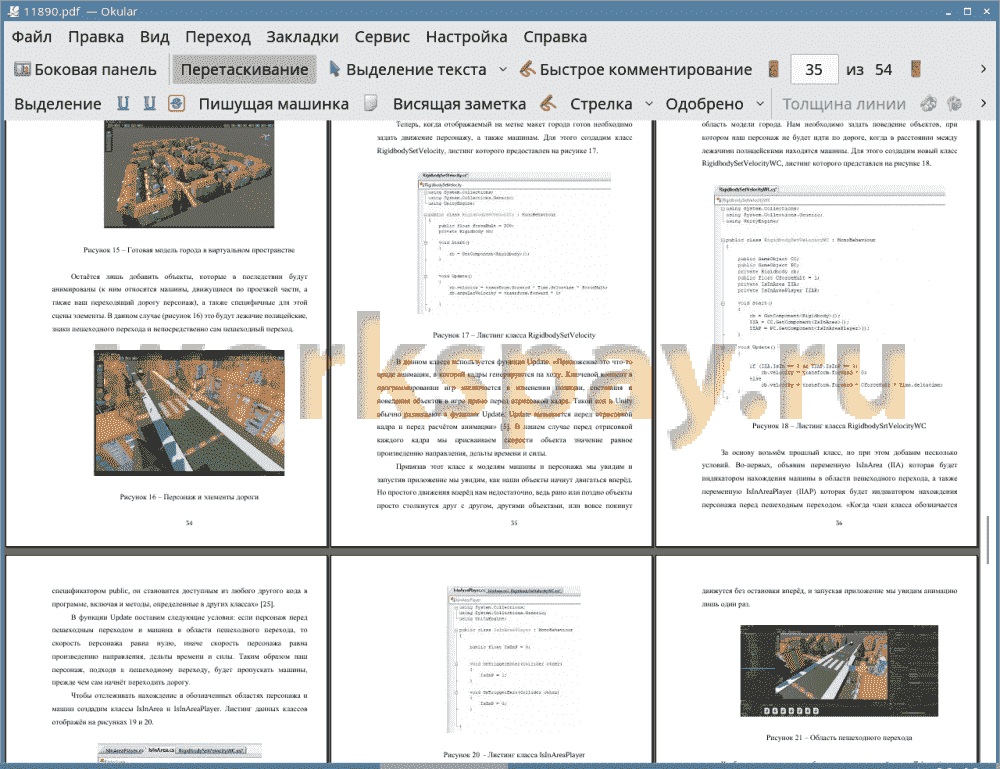This screenshot has height=769, width=1000.
Task: Maximize the Okular window
Action: tap(967, 11)
